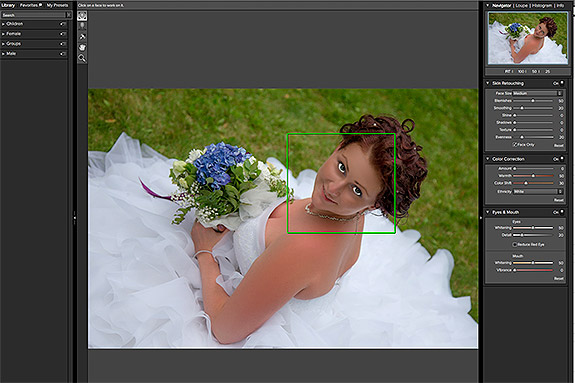Select the retouch brush tool
This screenshot has width=575, height=383.
pos(82,37)
